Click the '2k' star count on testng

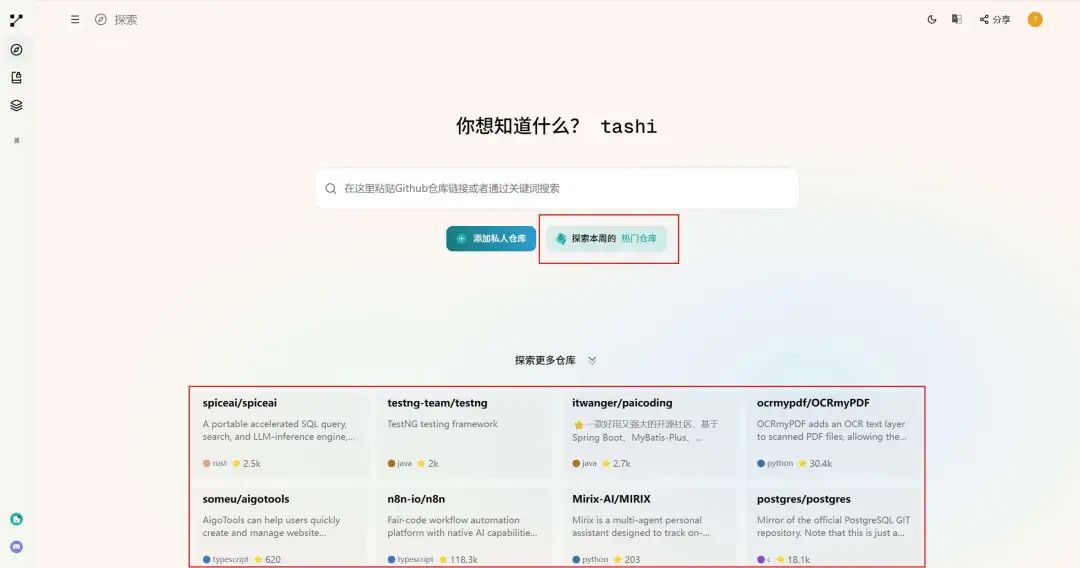tap(433, 463)
